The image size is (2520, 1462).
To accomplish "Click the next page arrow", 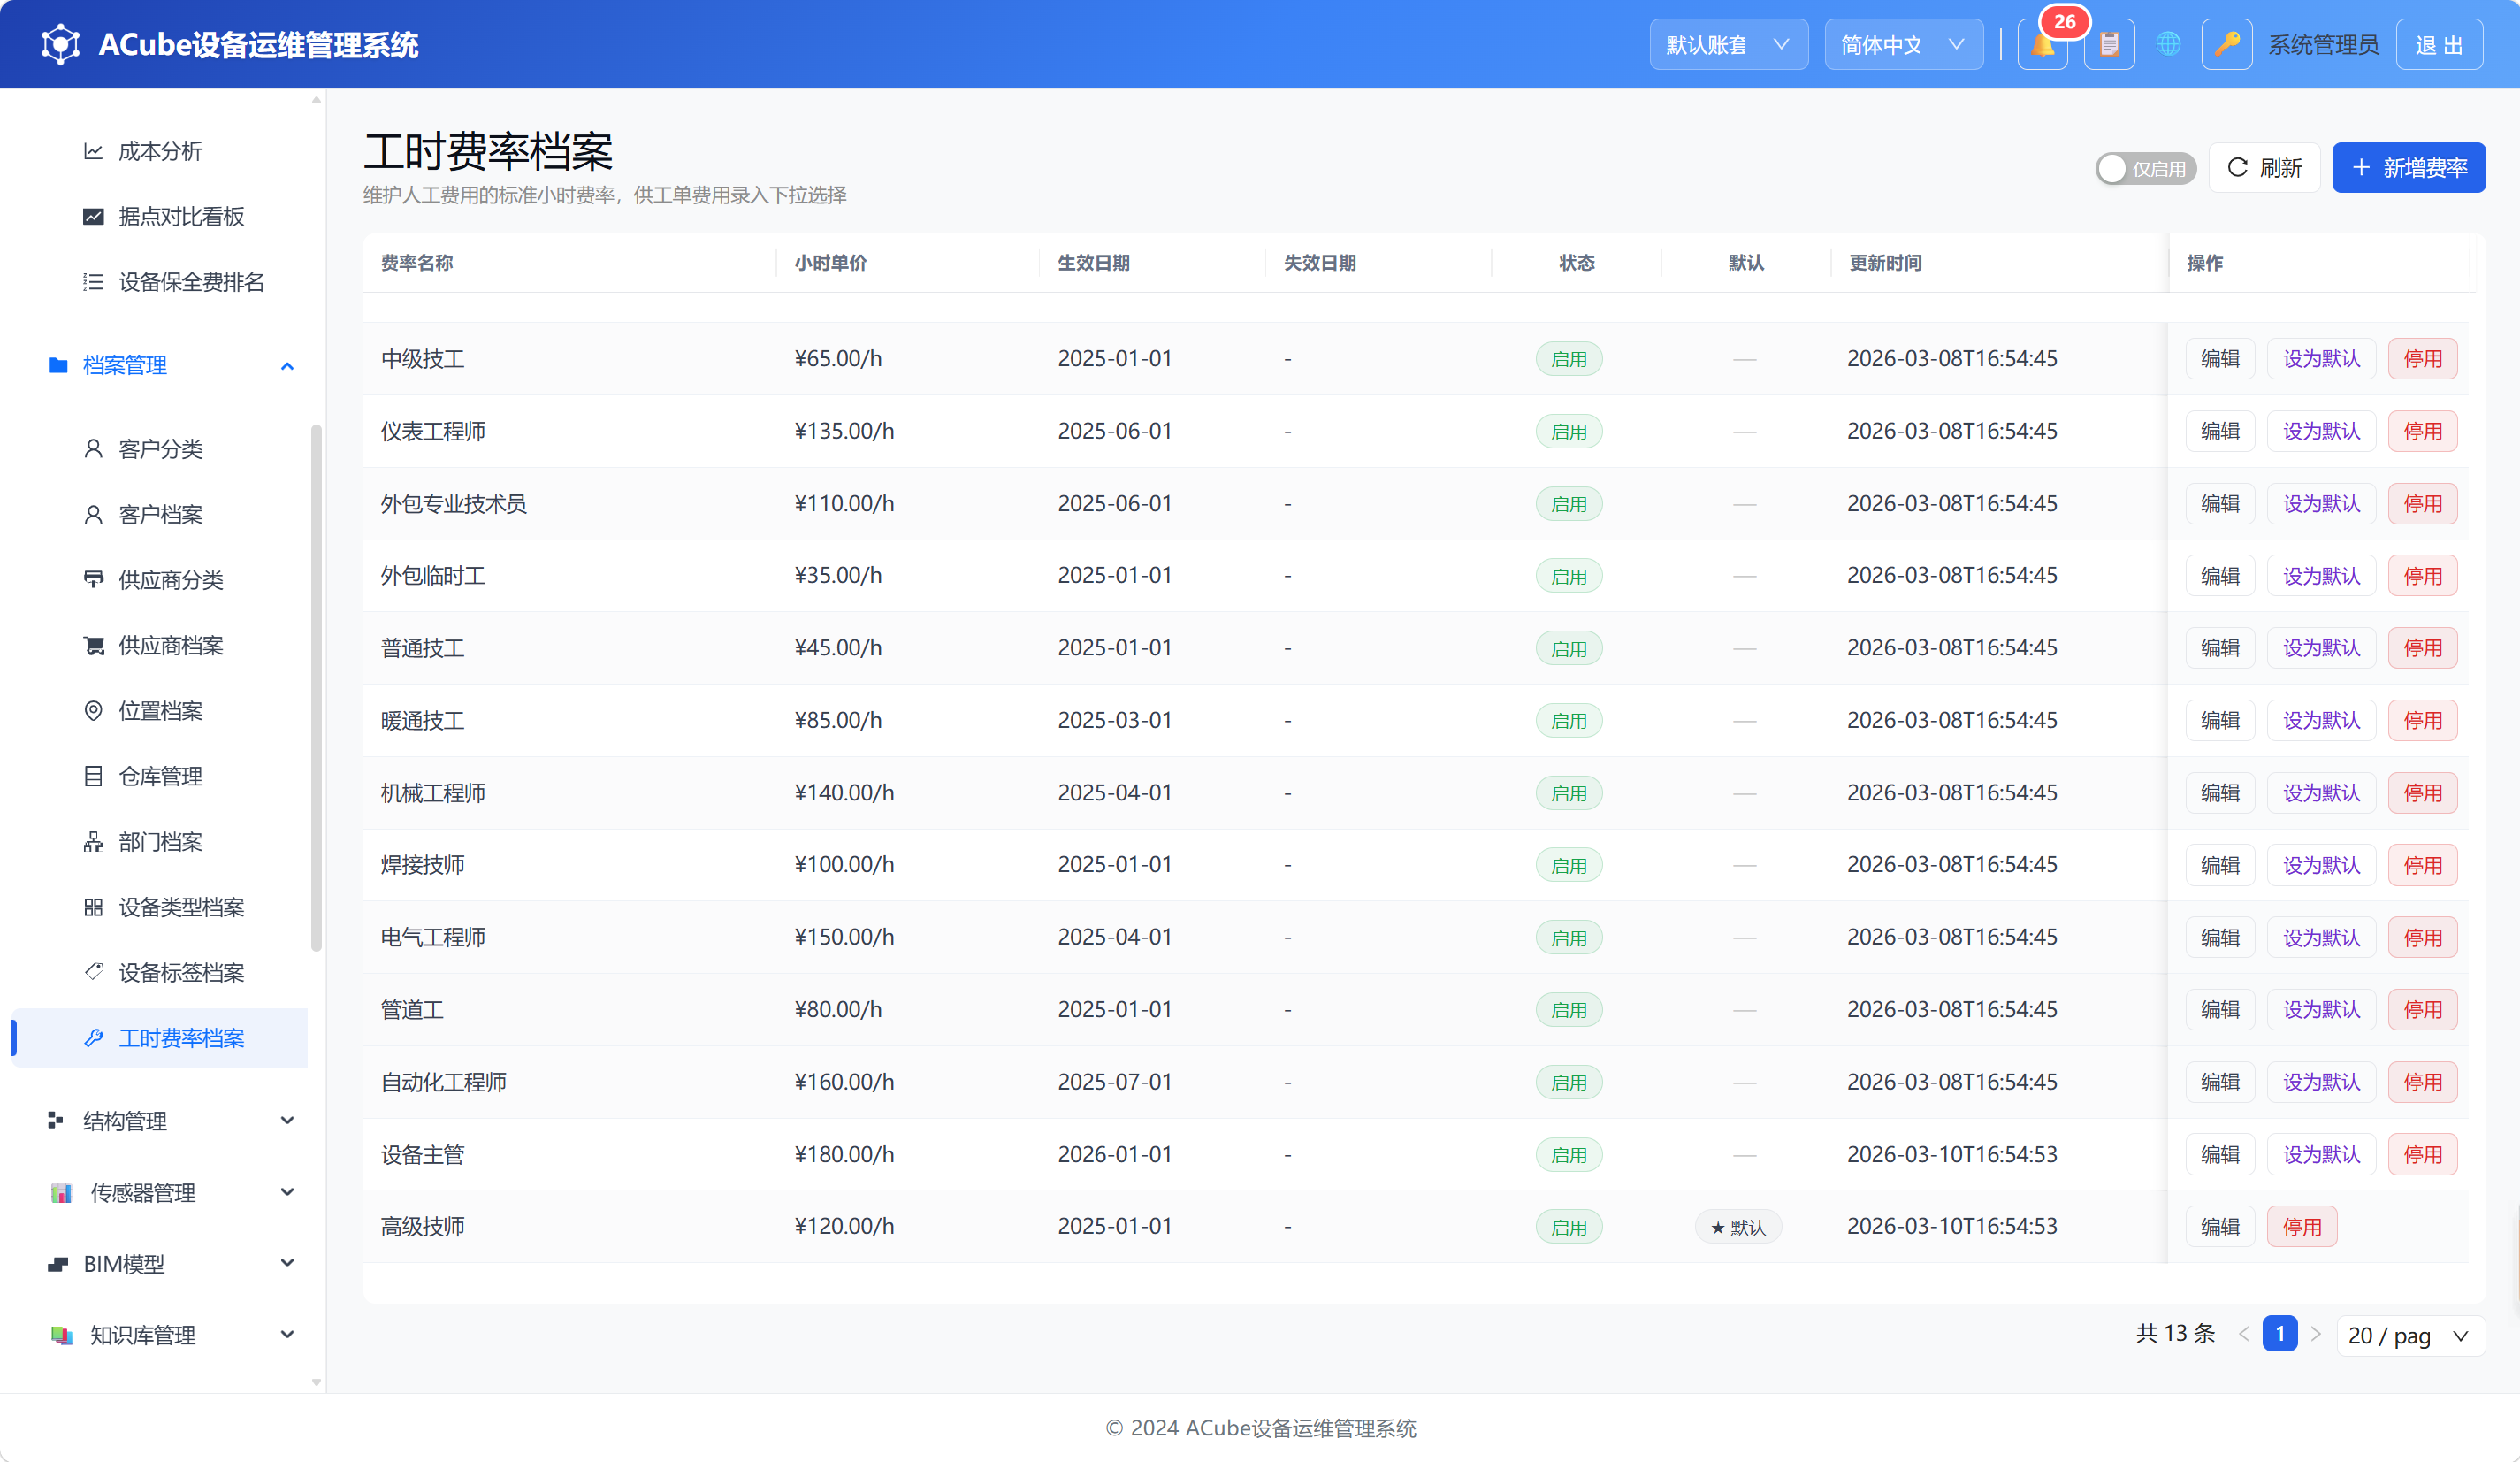I will pyautogui.click(x=2315, y=1334).
